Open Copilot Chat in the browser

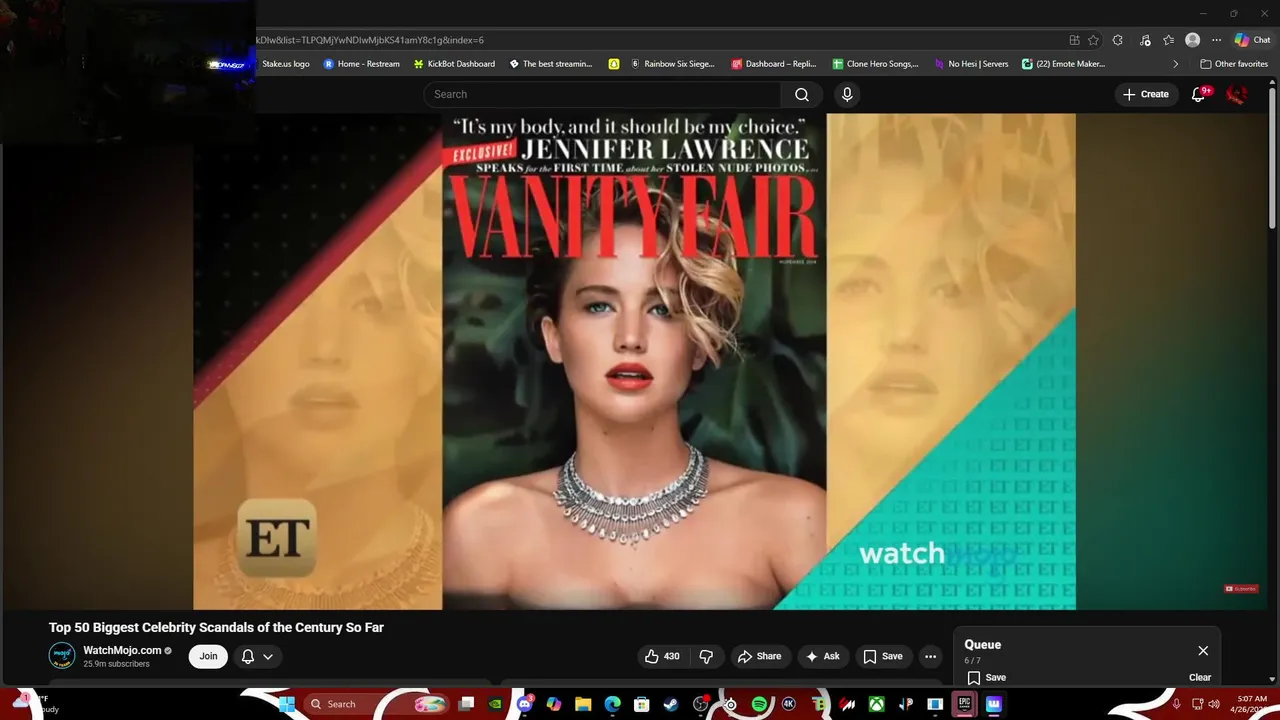tap(1252, 40)
